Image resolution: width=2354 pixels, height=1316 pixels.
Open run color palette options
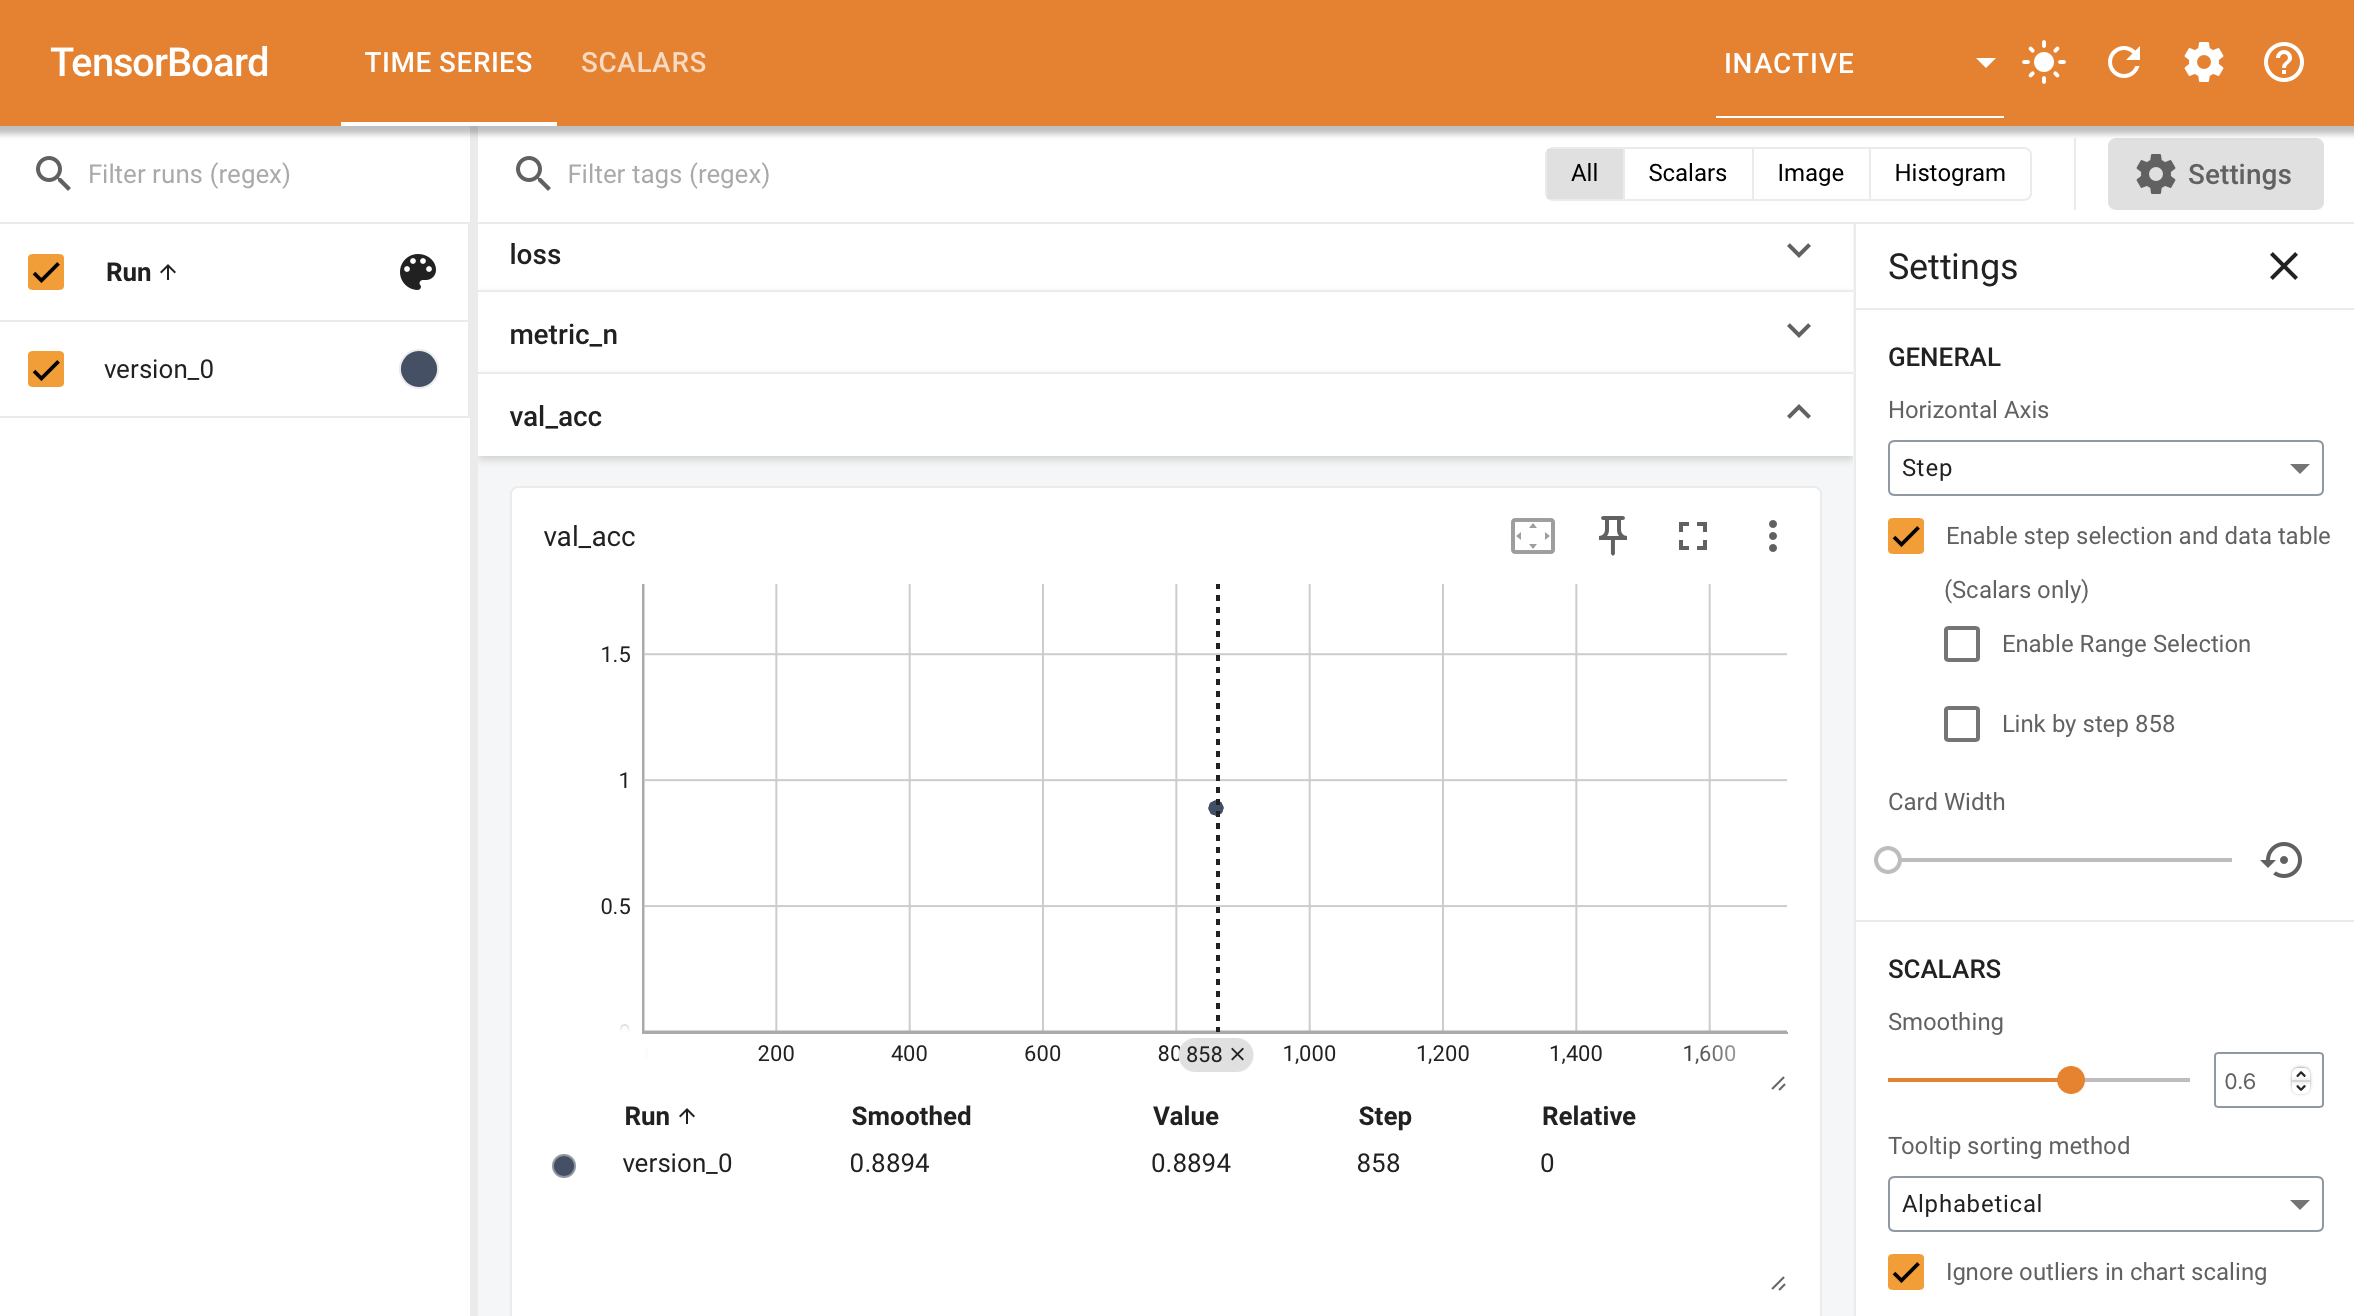[417, 271]
